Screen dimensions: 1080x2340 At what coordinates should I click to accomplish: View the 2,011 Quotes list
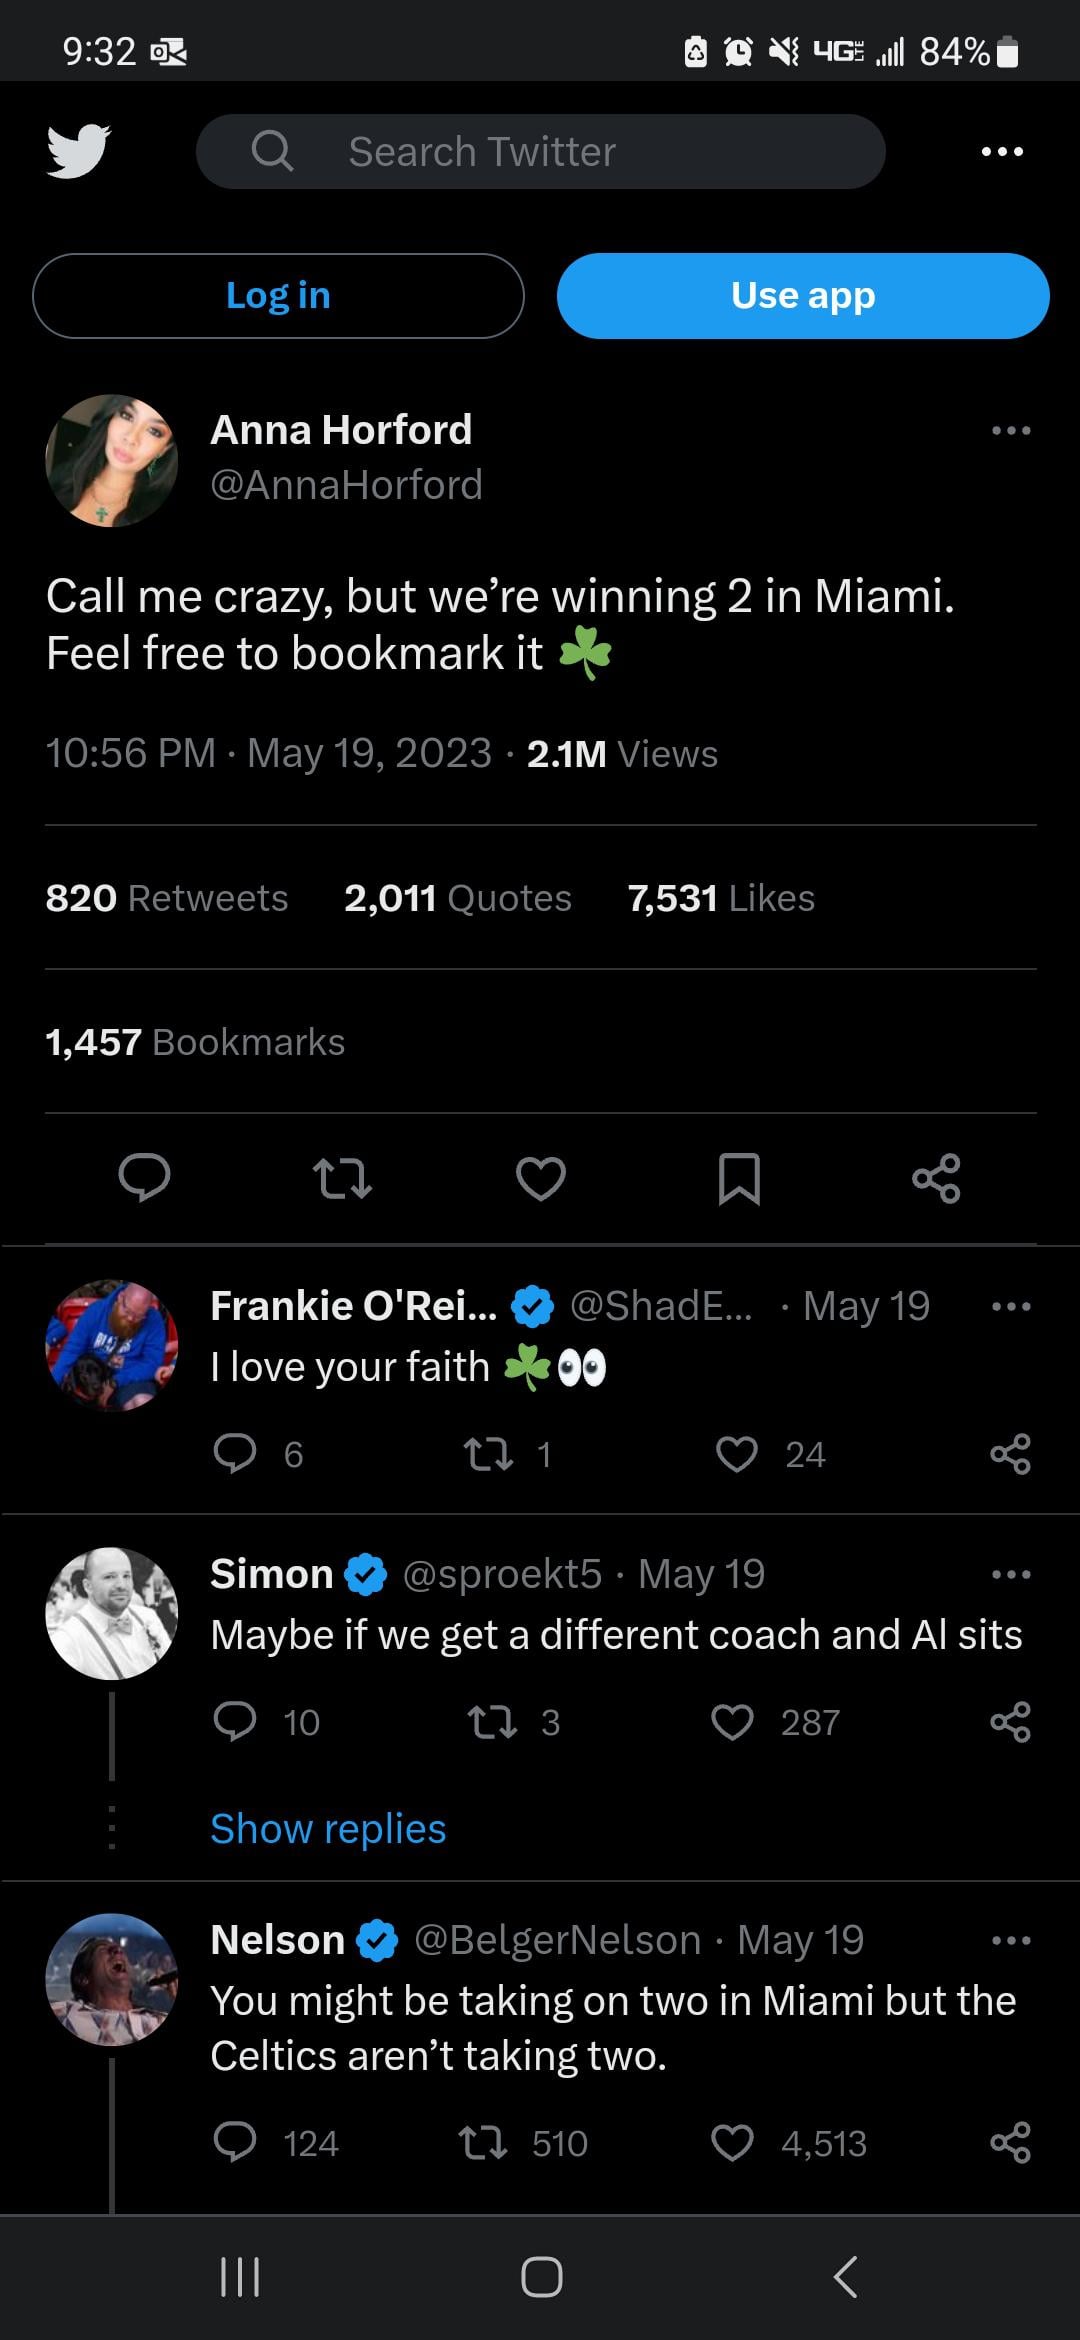tap(457, 898)
